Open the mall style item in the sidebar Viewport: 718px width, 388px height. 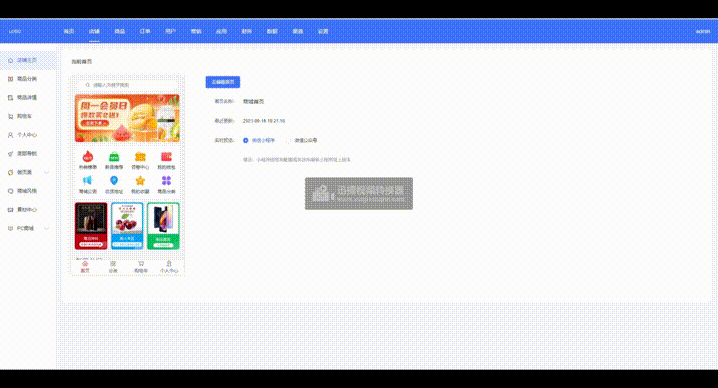pos(27,191)
